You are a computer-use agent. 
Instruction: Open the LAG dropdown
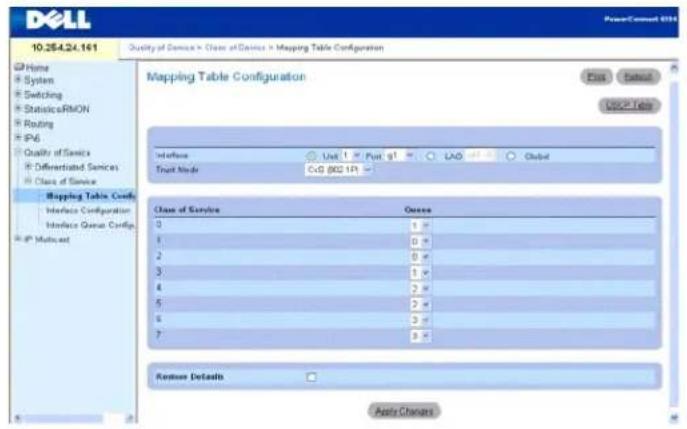tap(481, 156)
